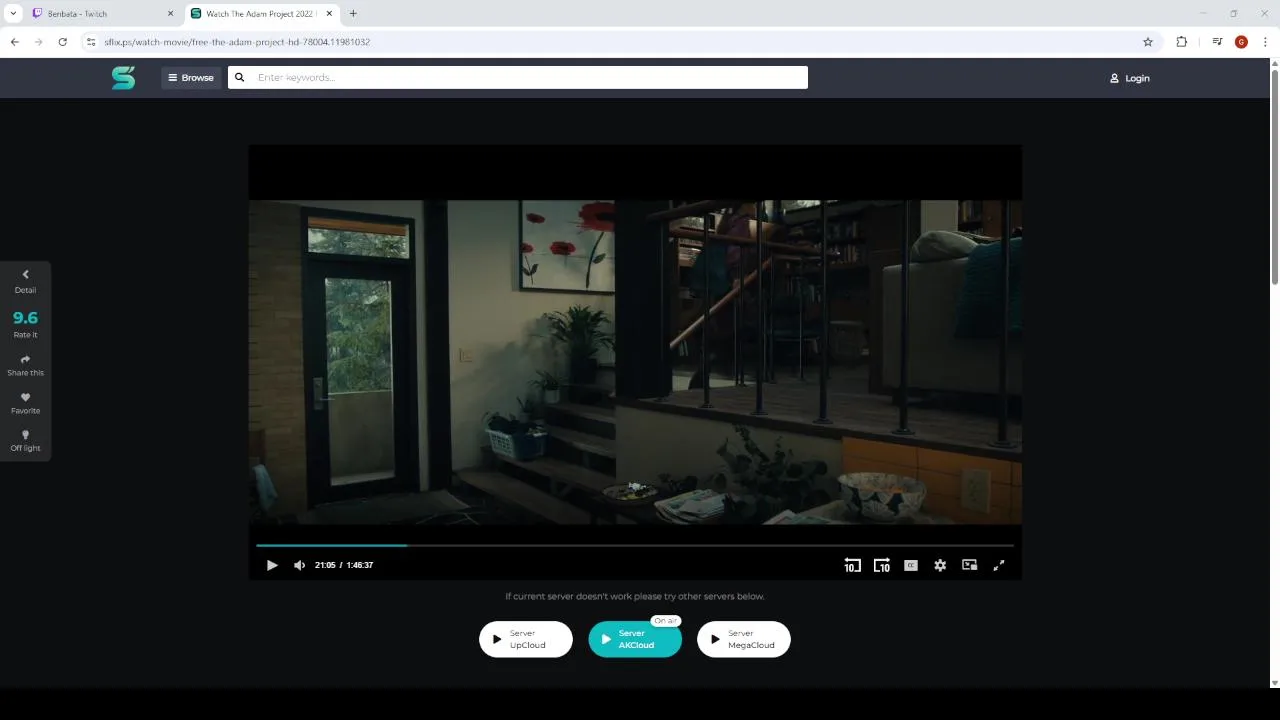
Task: Rate the movie 9.6 score
Action: 25,318
